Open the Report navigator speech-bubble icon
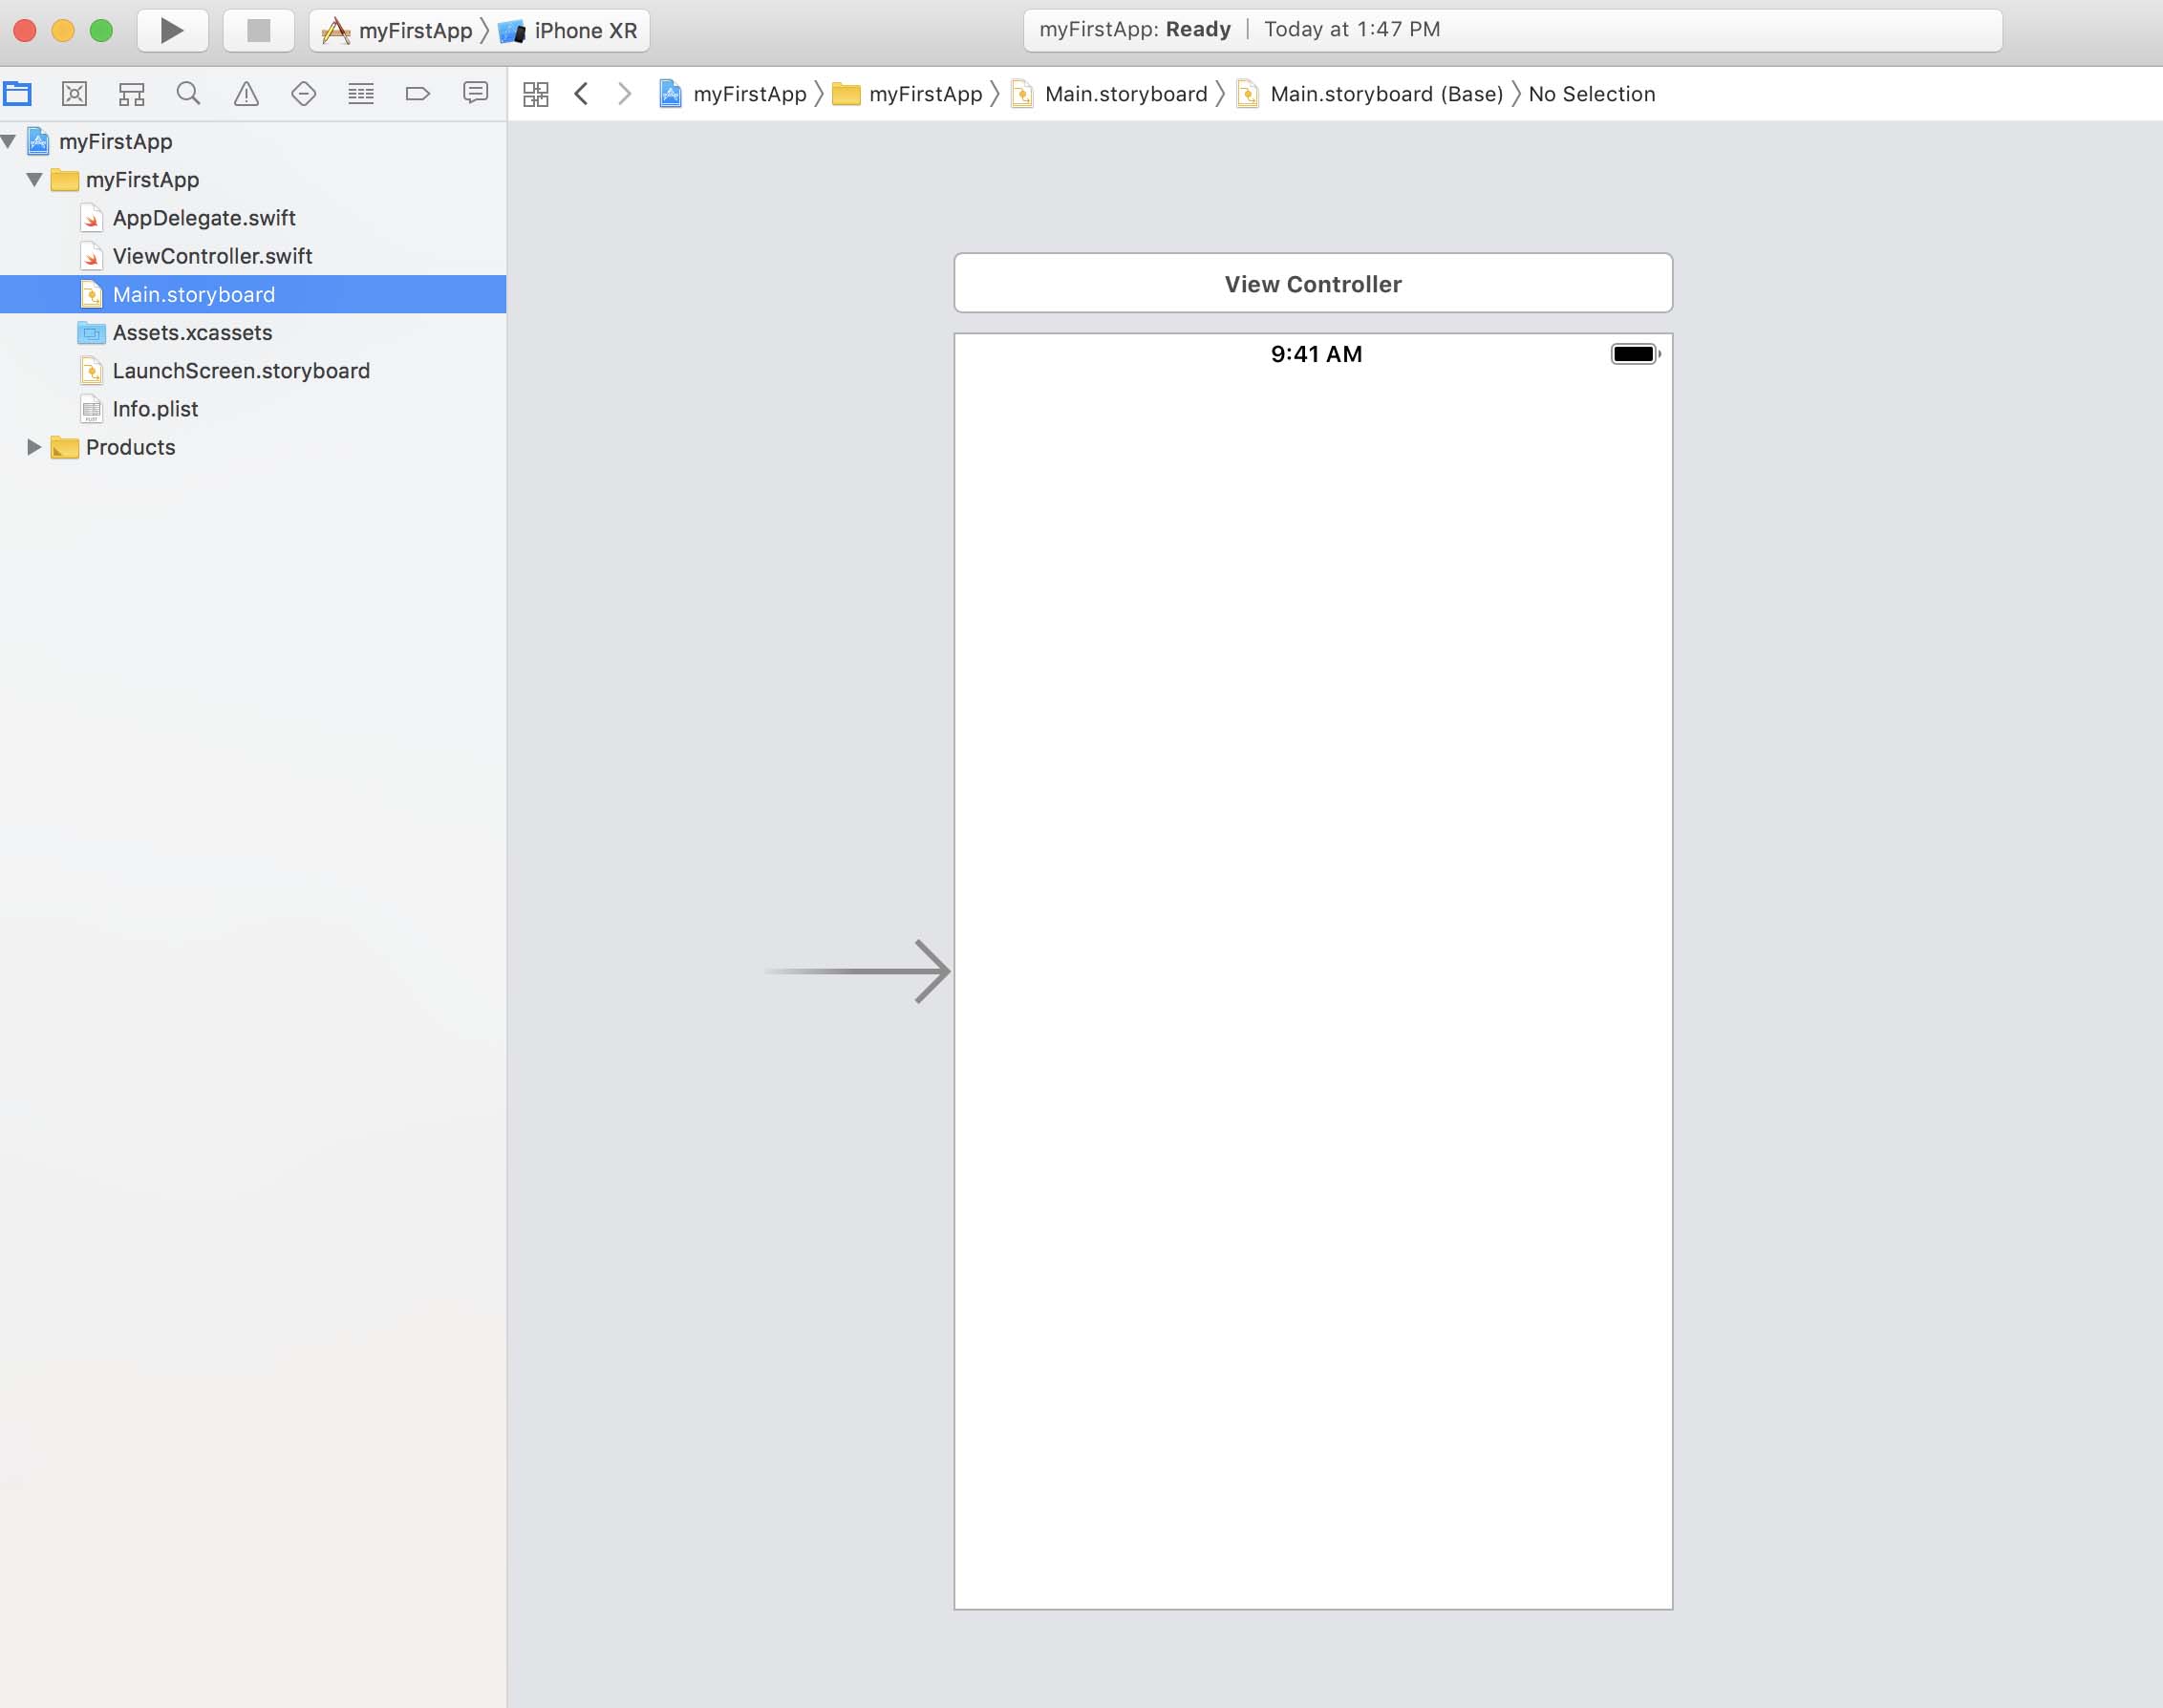The height and width of the screenshot is (1708, 2163). [475, 93]
